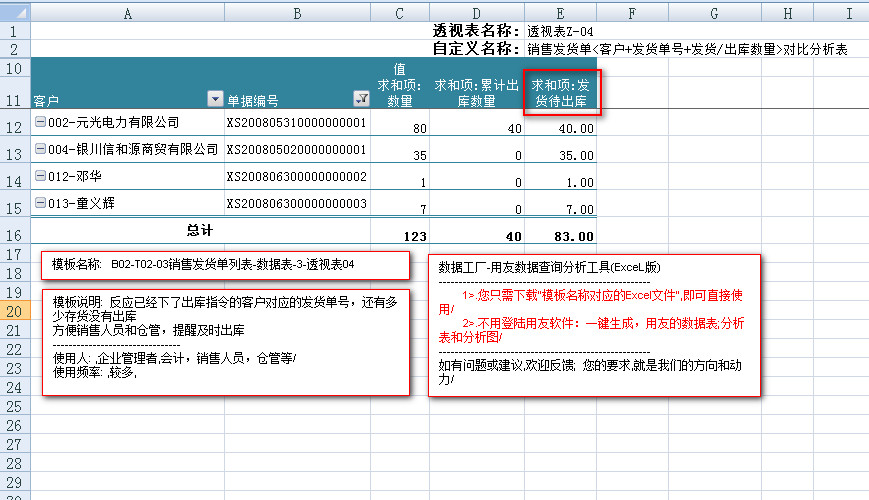Open the 单据编号 filter button

361,99
